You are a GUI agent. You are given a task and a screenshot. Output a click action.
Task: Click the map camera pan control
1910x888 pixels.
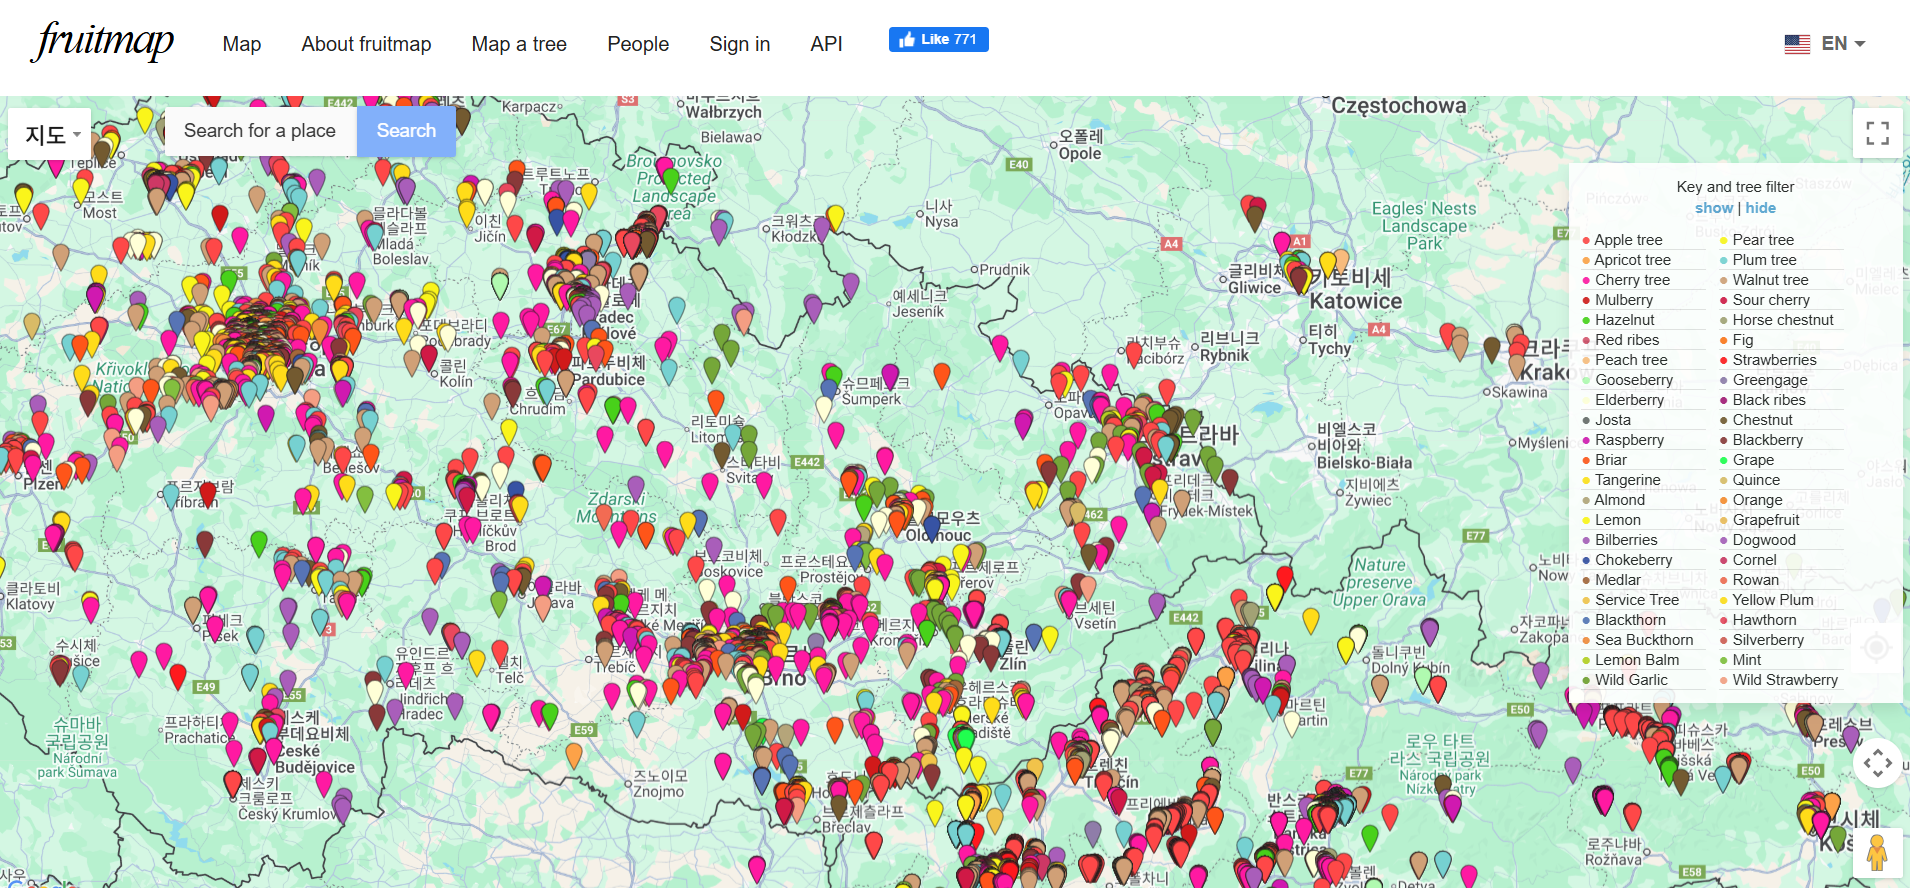(1877, 764)
